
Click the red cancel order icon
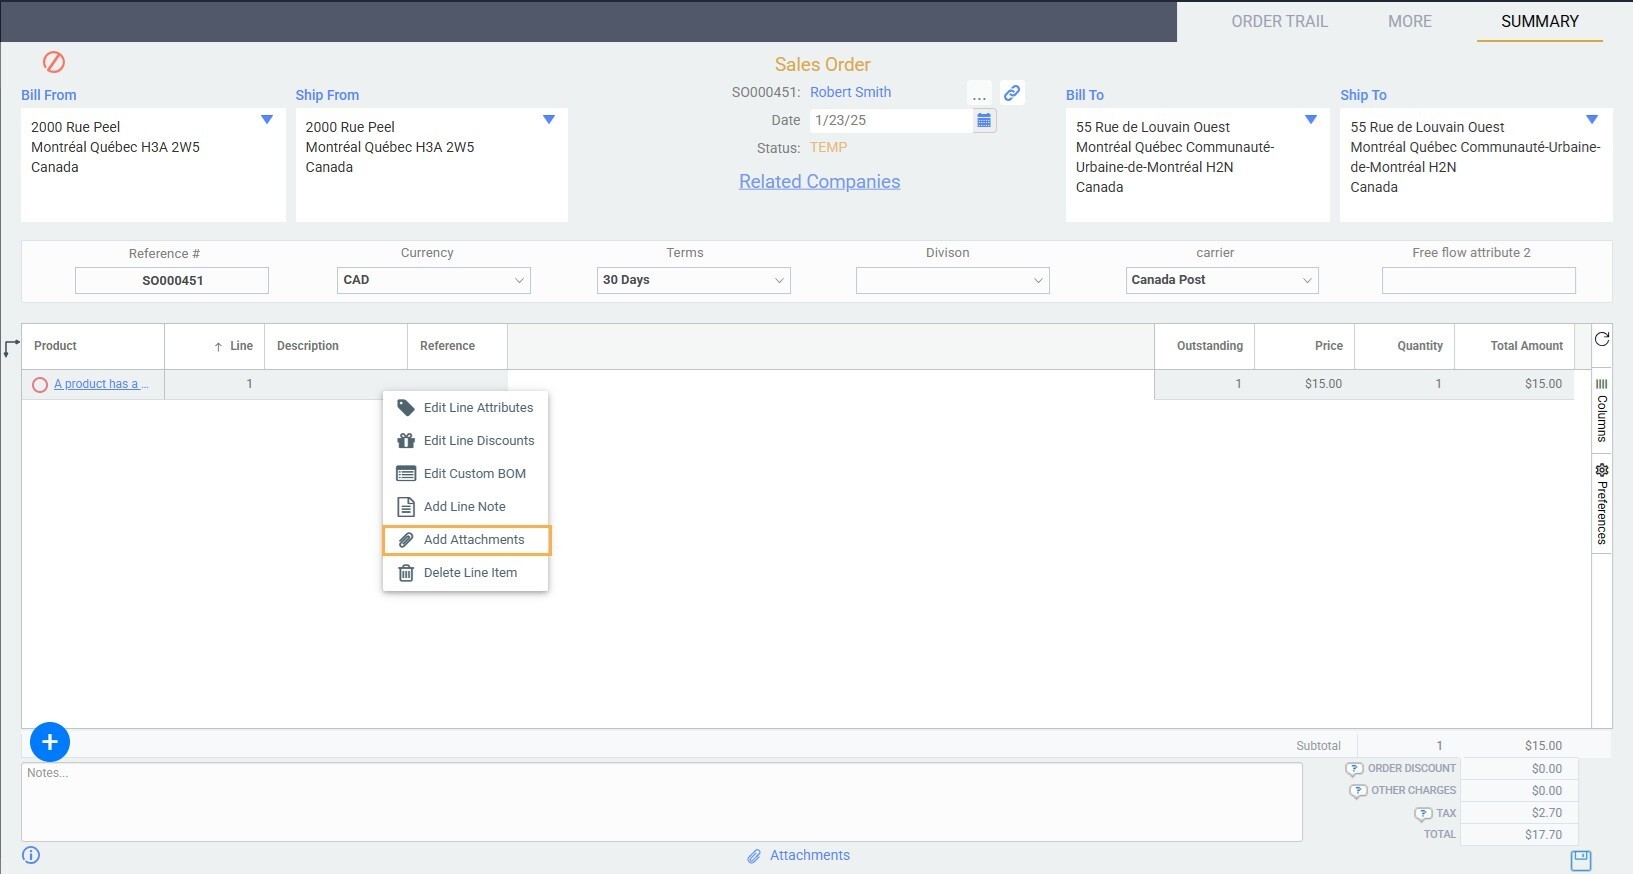click(x=54, y=62)
